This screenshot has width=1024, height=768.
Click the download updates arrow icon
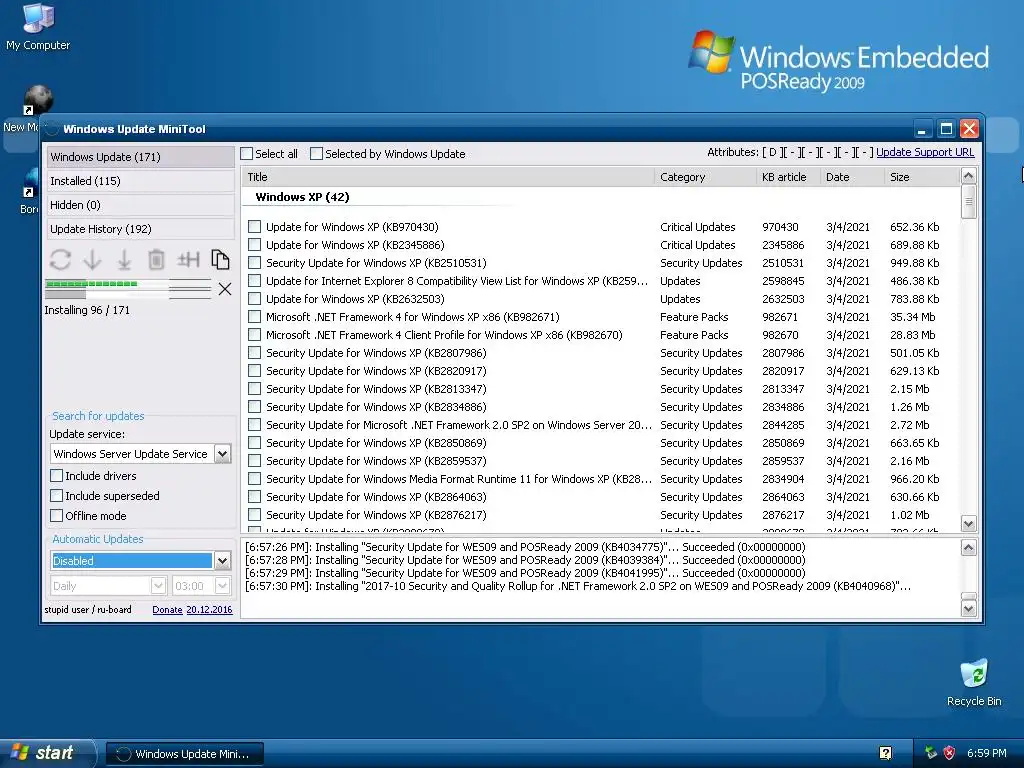tap(92, 260)
